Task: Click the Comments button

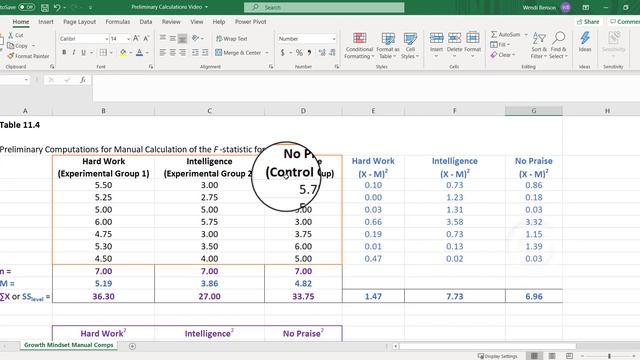Action: (624, 22)
